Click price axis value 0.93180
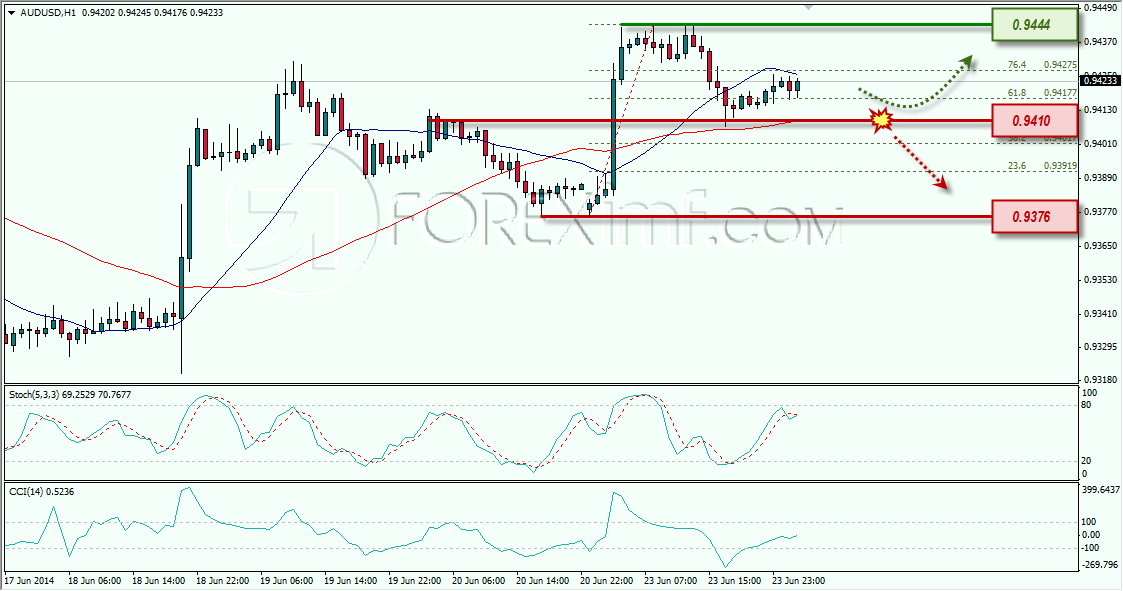The width and height of the screenshot is (1123, 591). [x=1099, y=380]
